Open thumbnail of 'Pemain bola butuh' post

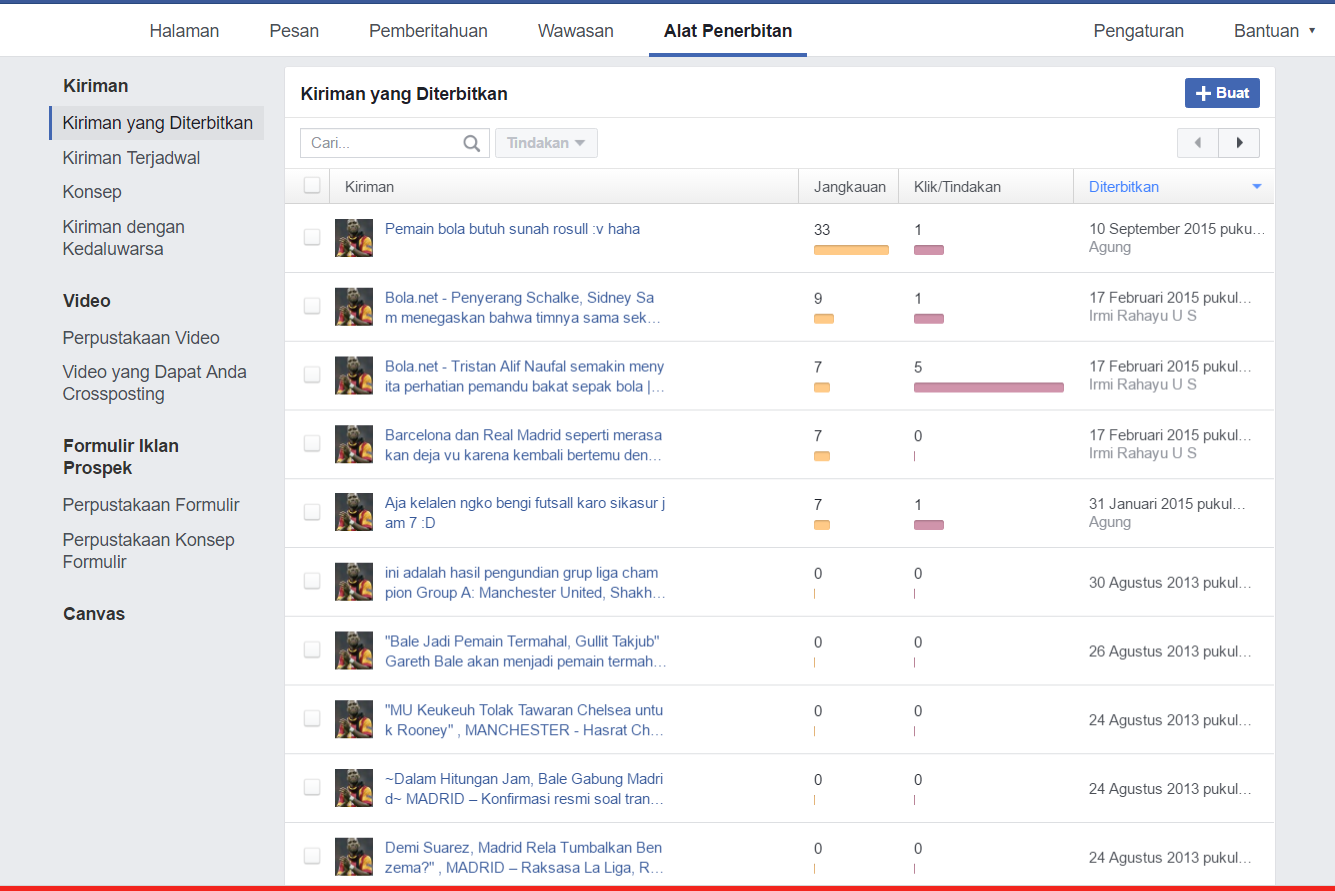click(x=354, y=238)
